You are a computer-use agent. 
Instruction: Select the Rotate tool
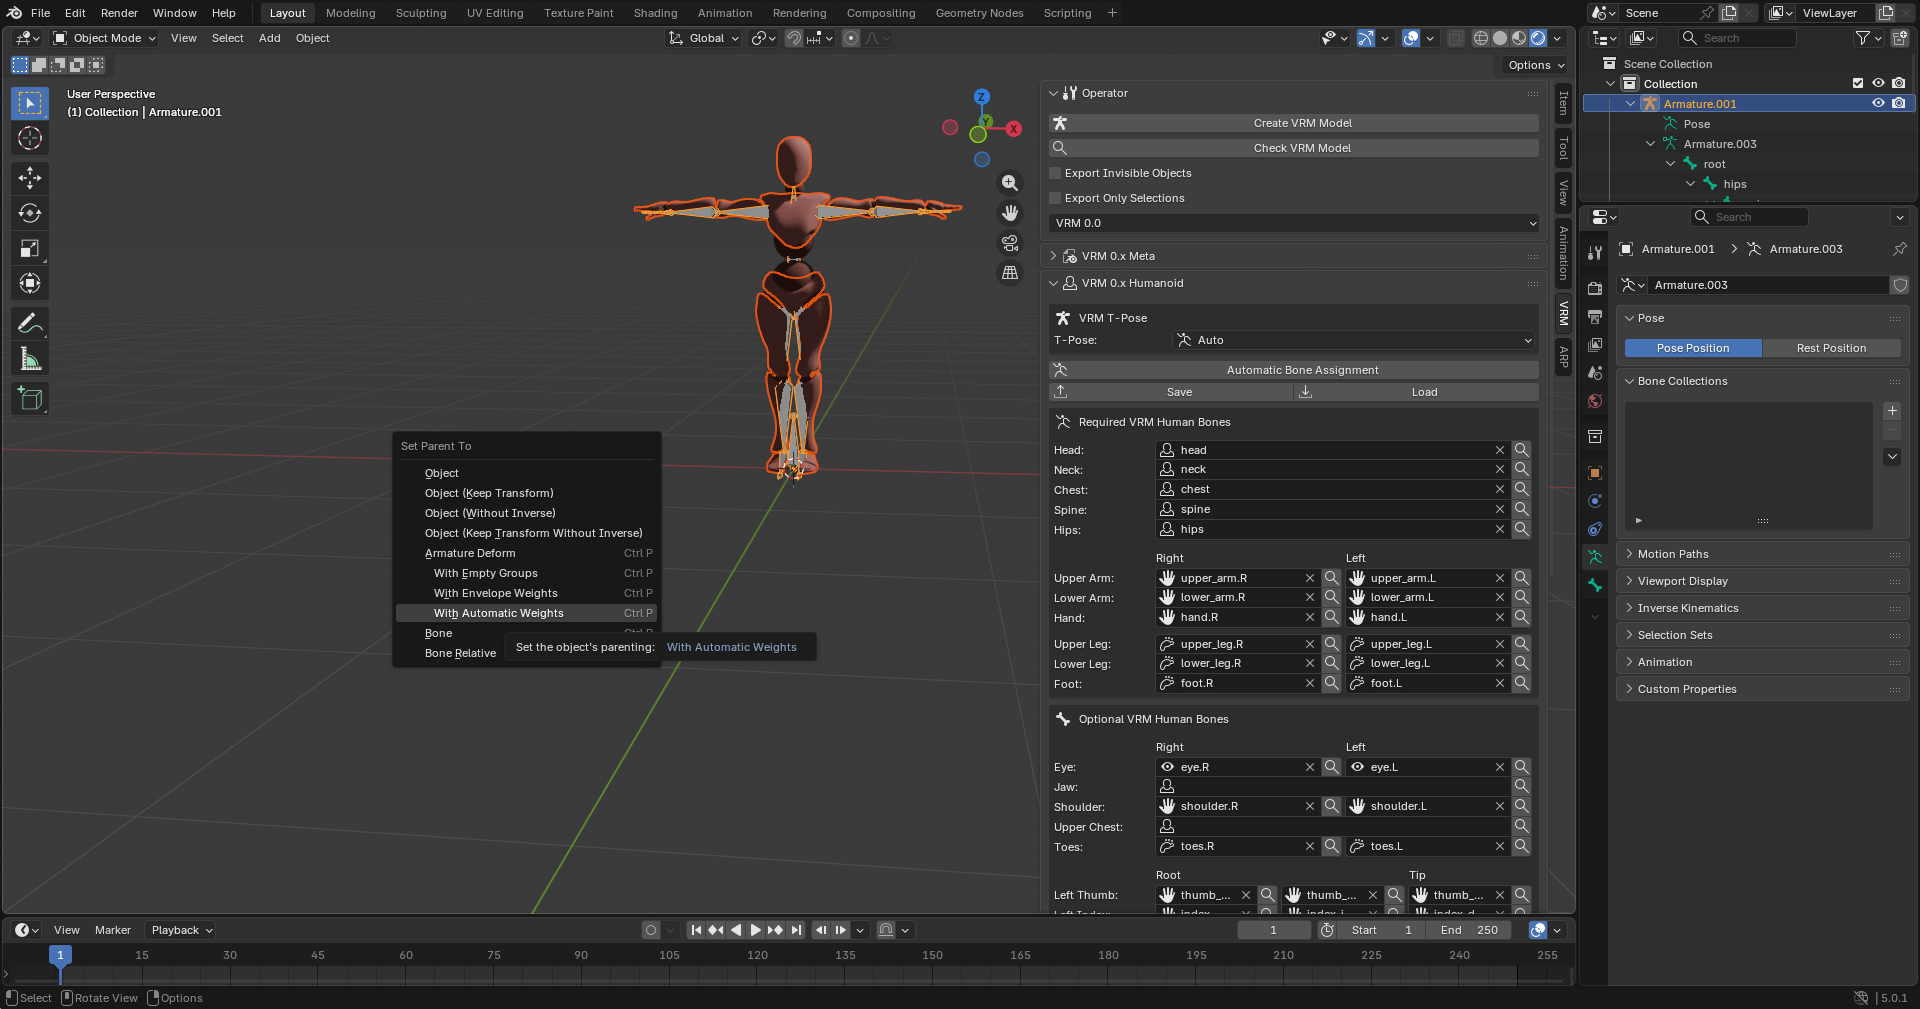pyautogui.click(x=30, y=213)
